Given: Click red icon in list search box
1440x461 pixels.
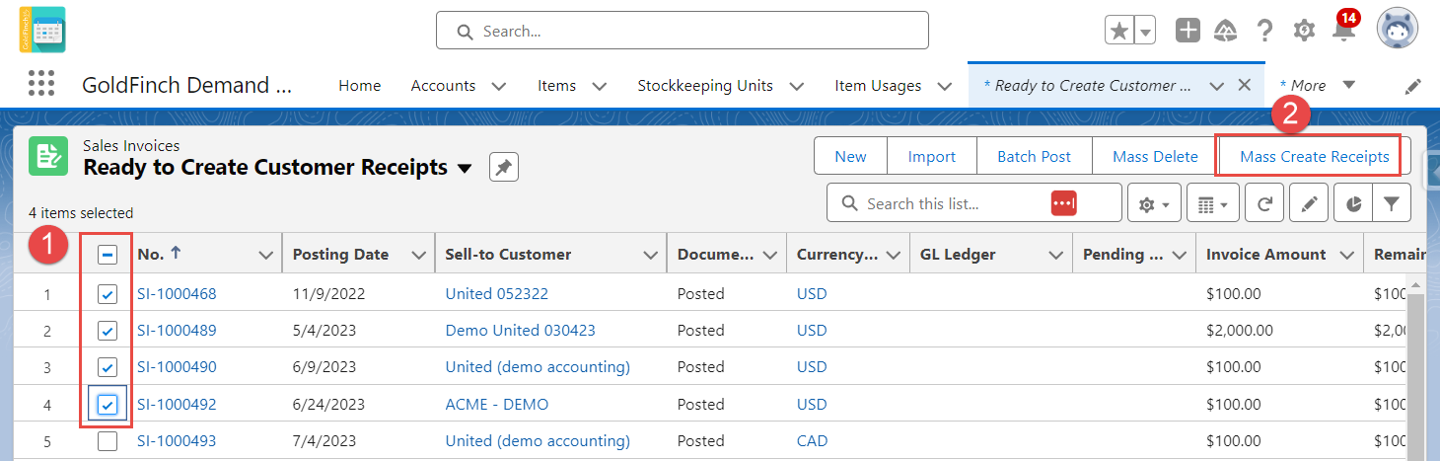Looking at the screenshot, I should (1063, 203).
